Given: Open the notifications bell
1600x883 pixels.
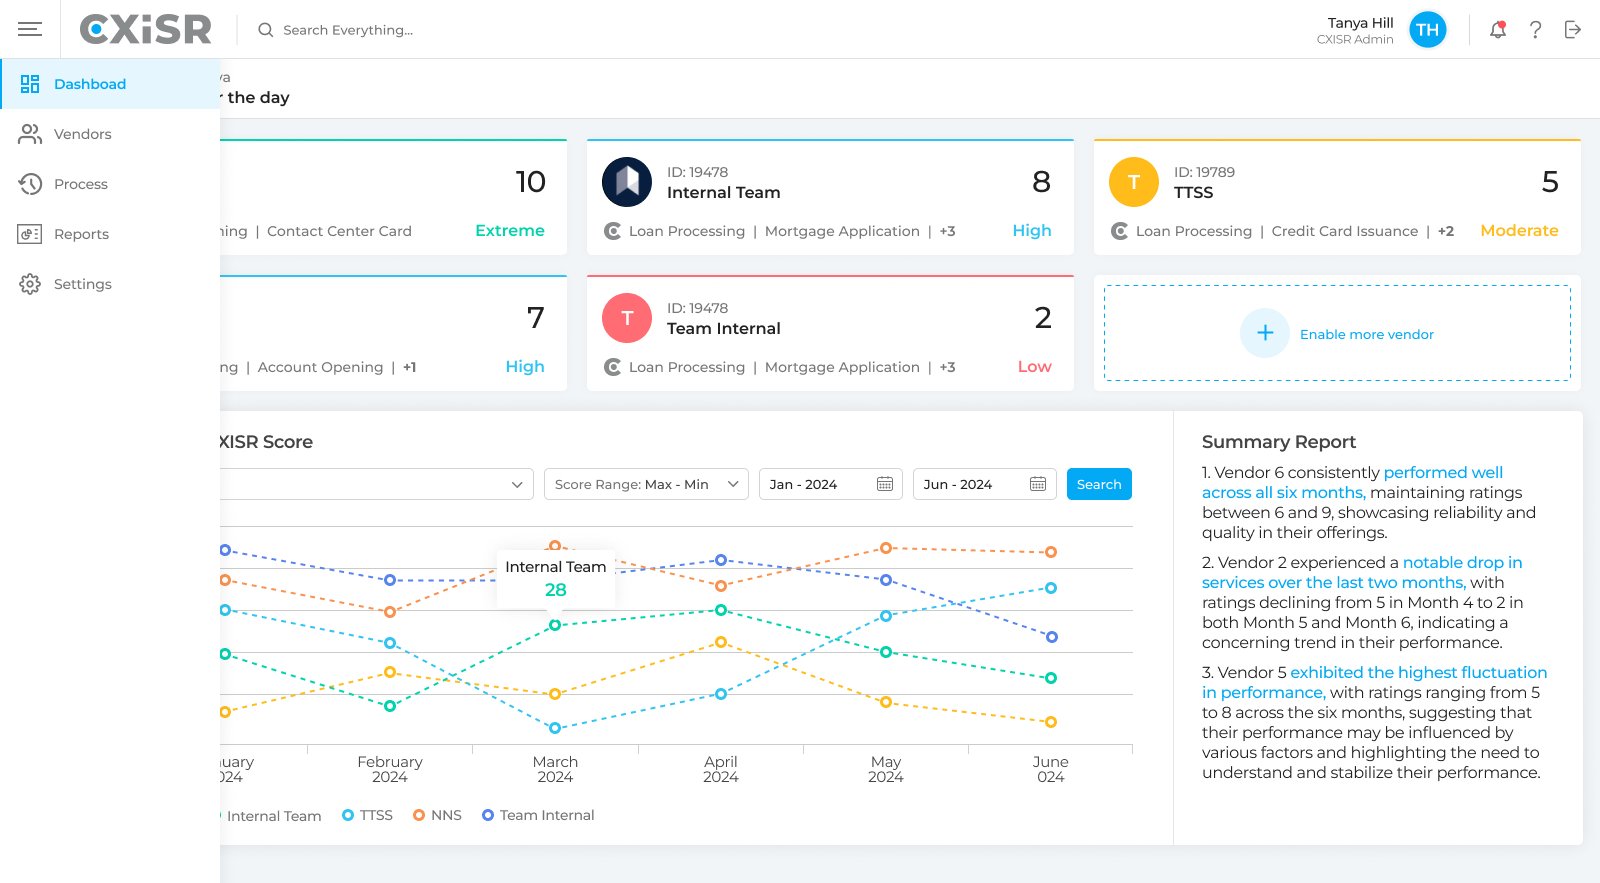Looking at the screenshot, I should point(1497,30).
